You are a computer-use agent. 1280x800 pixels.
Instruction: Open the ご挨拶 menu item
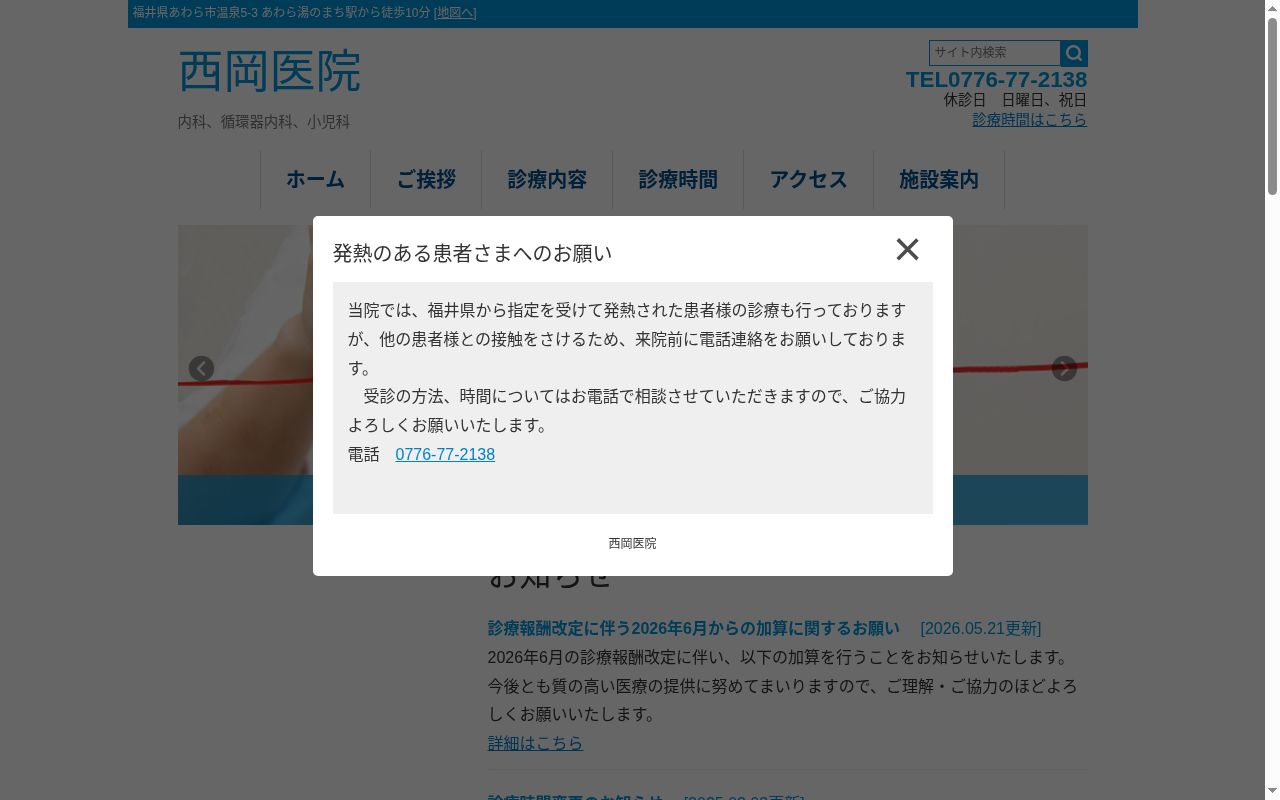pos(426,180)
